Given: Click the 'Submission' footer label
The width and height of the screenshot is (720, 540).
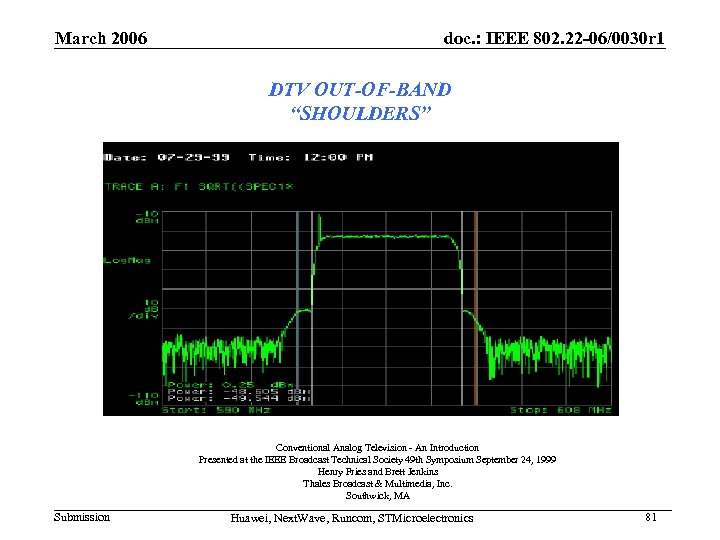Looking at the screenshot, I should (82, 517).
